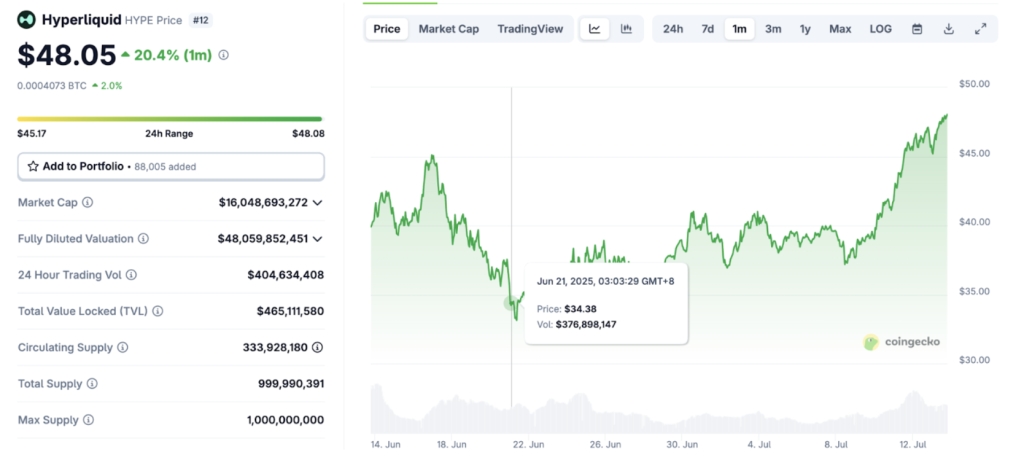This screenshot has width=1024, height=468.
Task: Toggle LOG scale on chart
Action: coord(880,29)
